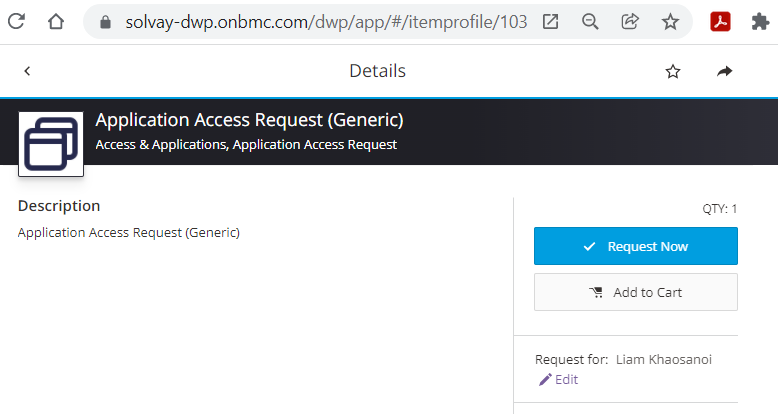Open the browser zoom magnifier control
Viewport: 778px width, 414px height.
(590, 21)
